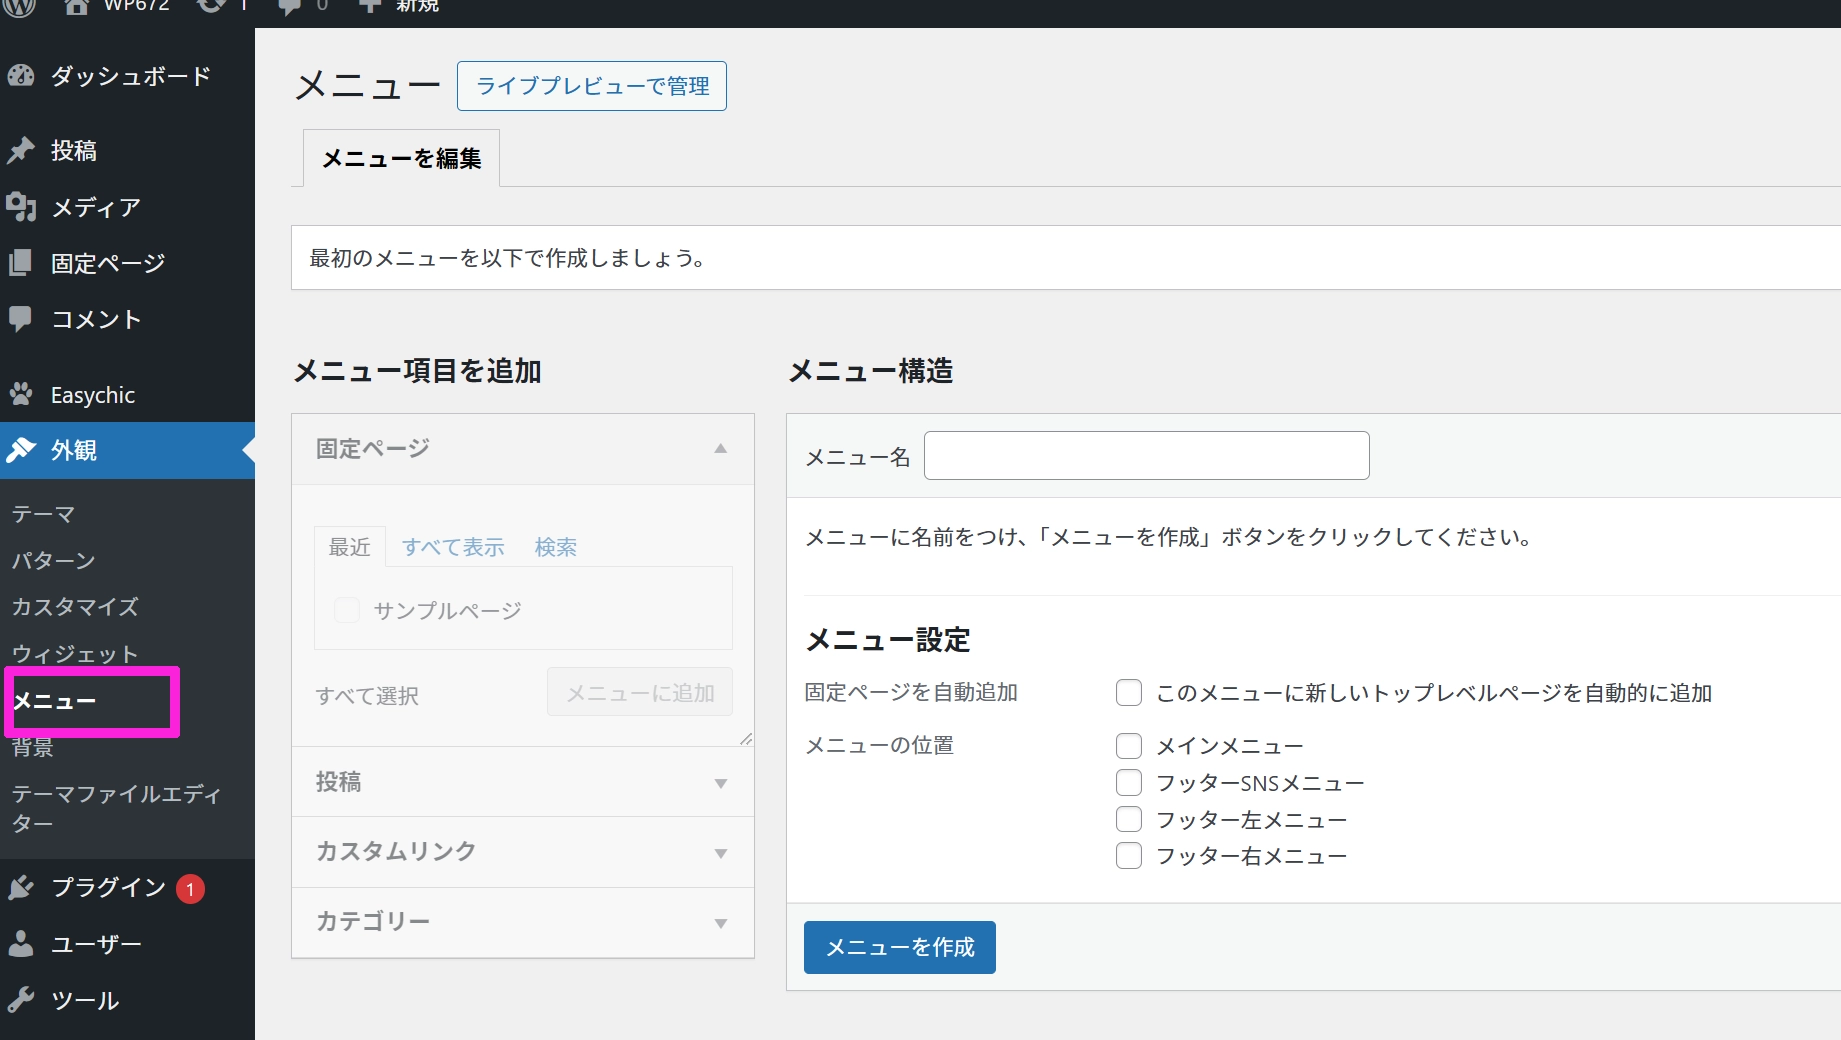This screenshot has width=1841, height=1040.
Task: Click the plugin icon beside プラグイン
Action: coord(21,888)
